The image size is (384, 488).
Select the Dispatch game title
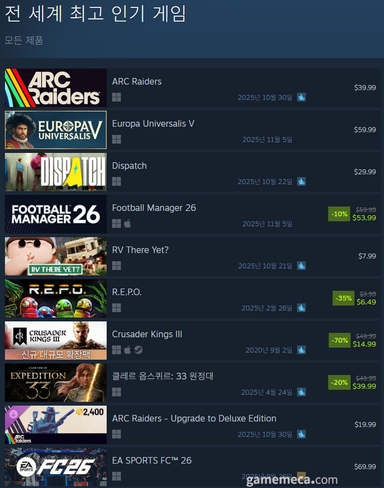129,166
